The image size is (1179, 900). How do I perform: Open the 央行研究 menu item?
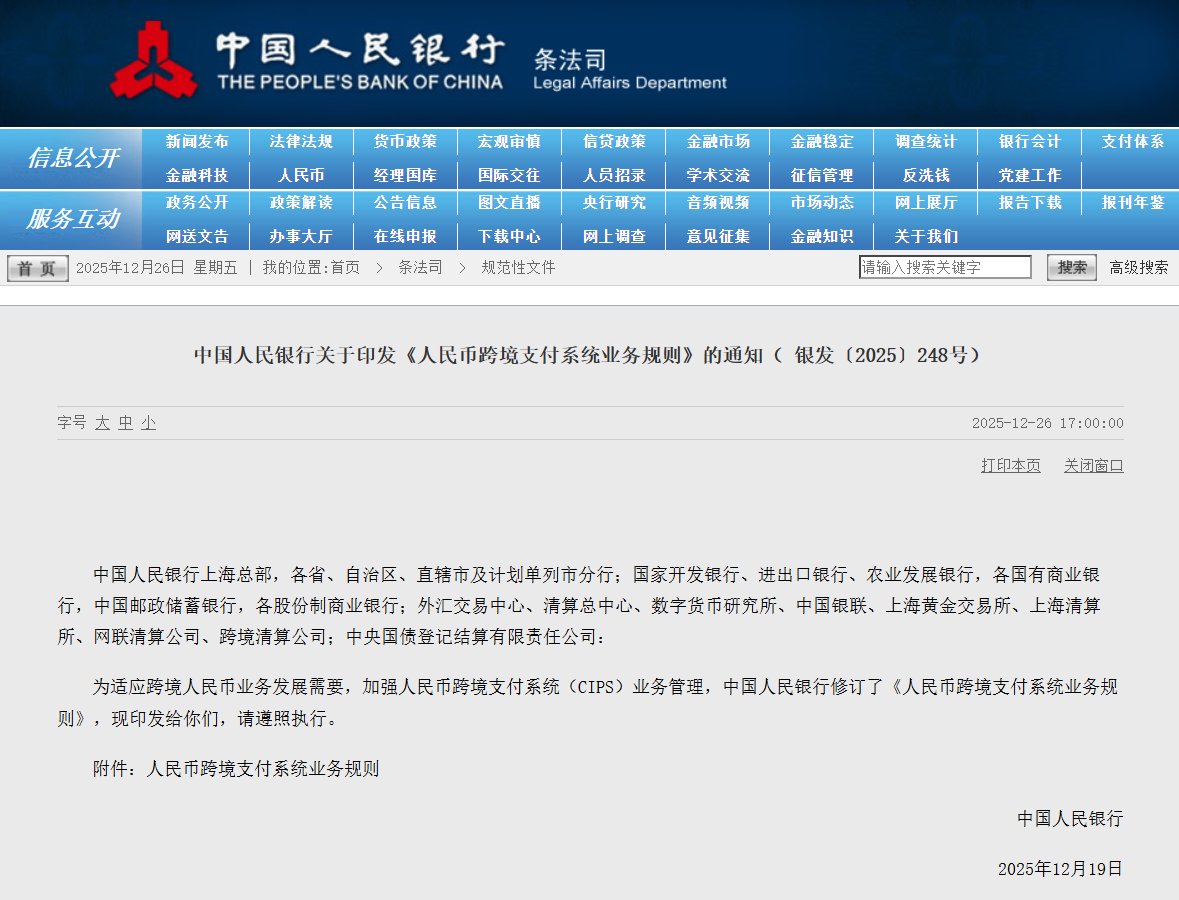[x=613, y=203]
